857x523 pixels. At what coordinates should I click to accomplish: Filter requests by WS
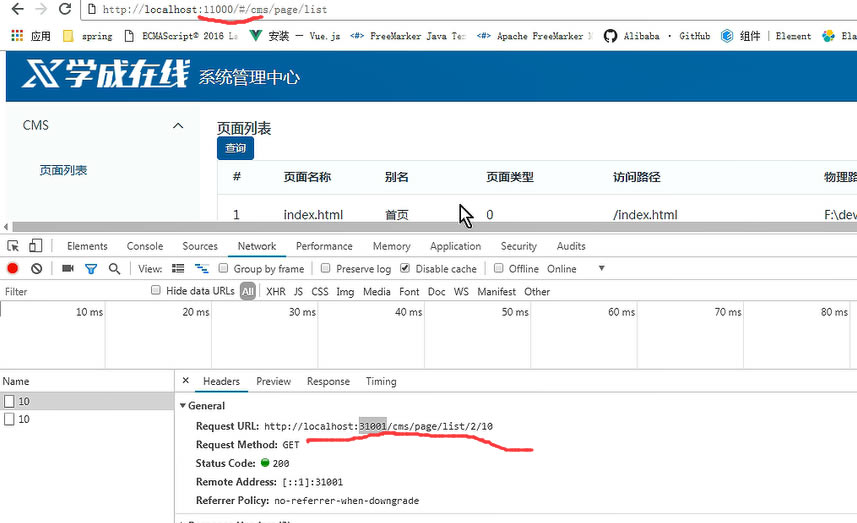pos(461,292)
